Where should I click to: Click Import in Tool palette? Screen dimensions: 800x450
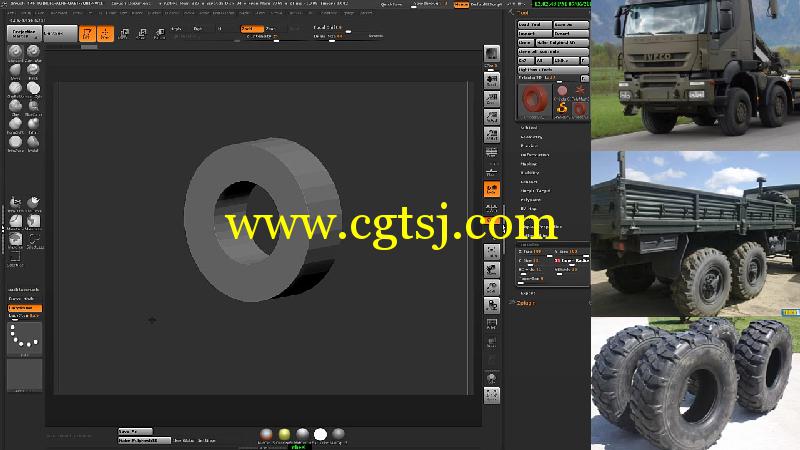(x=535, y=34)
